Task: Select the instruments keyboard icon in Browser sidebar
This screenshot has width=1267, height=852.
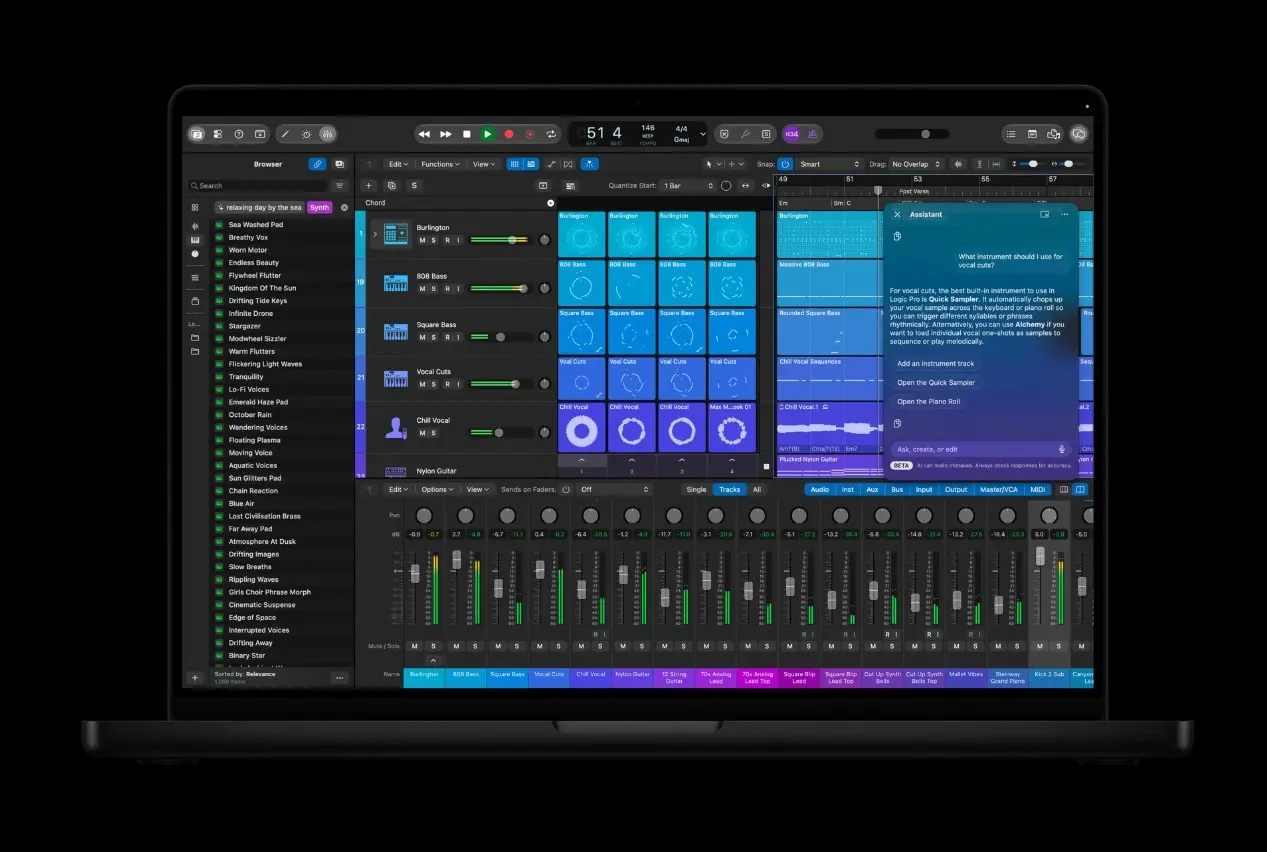Action: tap(195, 240)
